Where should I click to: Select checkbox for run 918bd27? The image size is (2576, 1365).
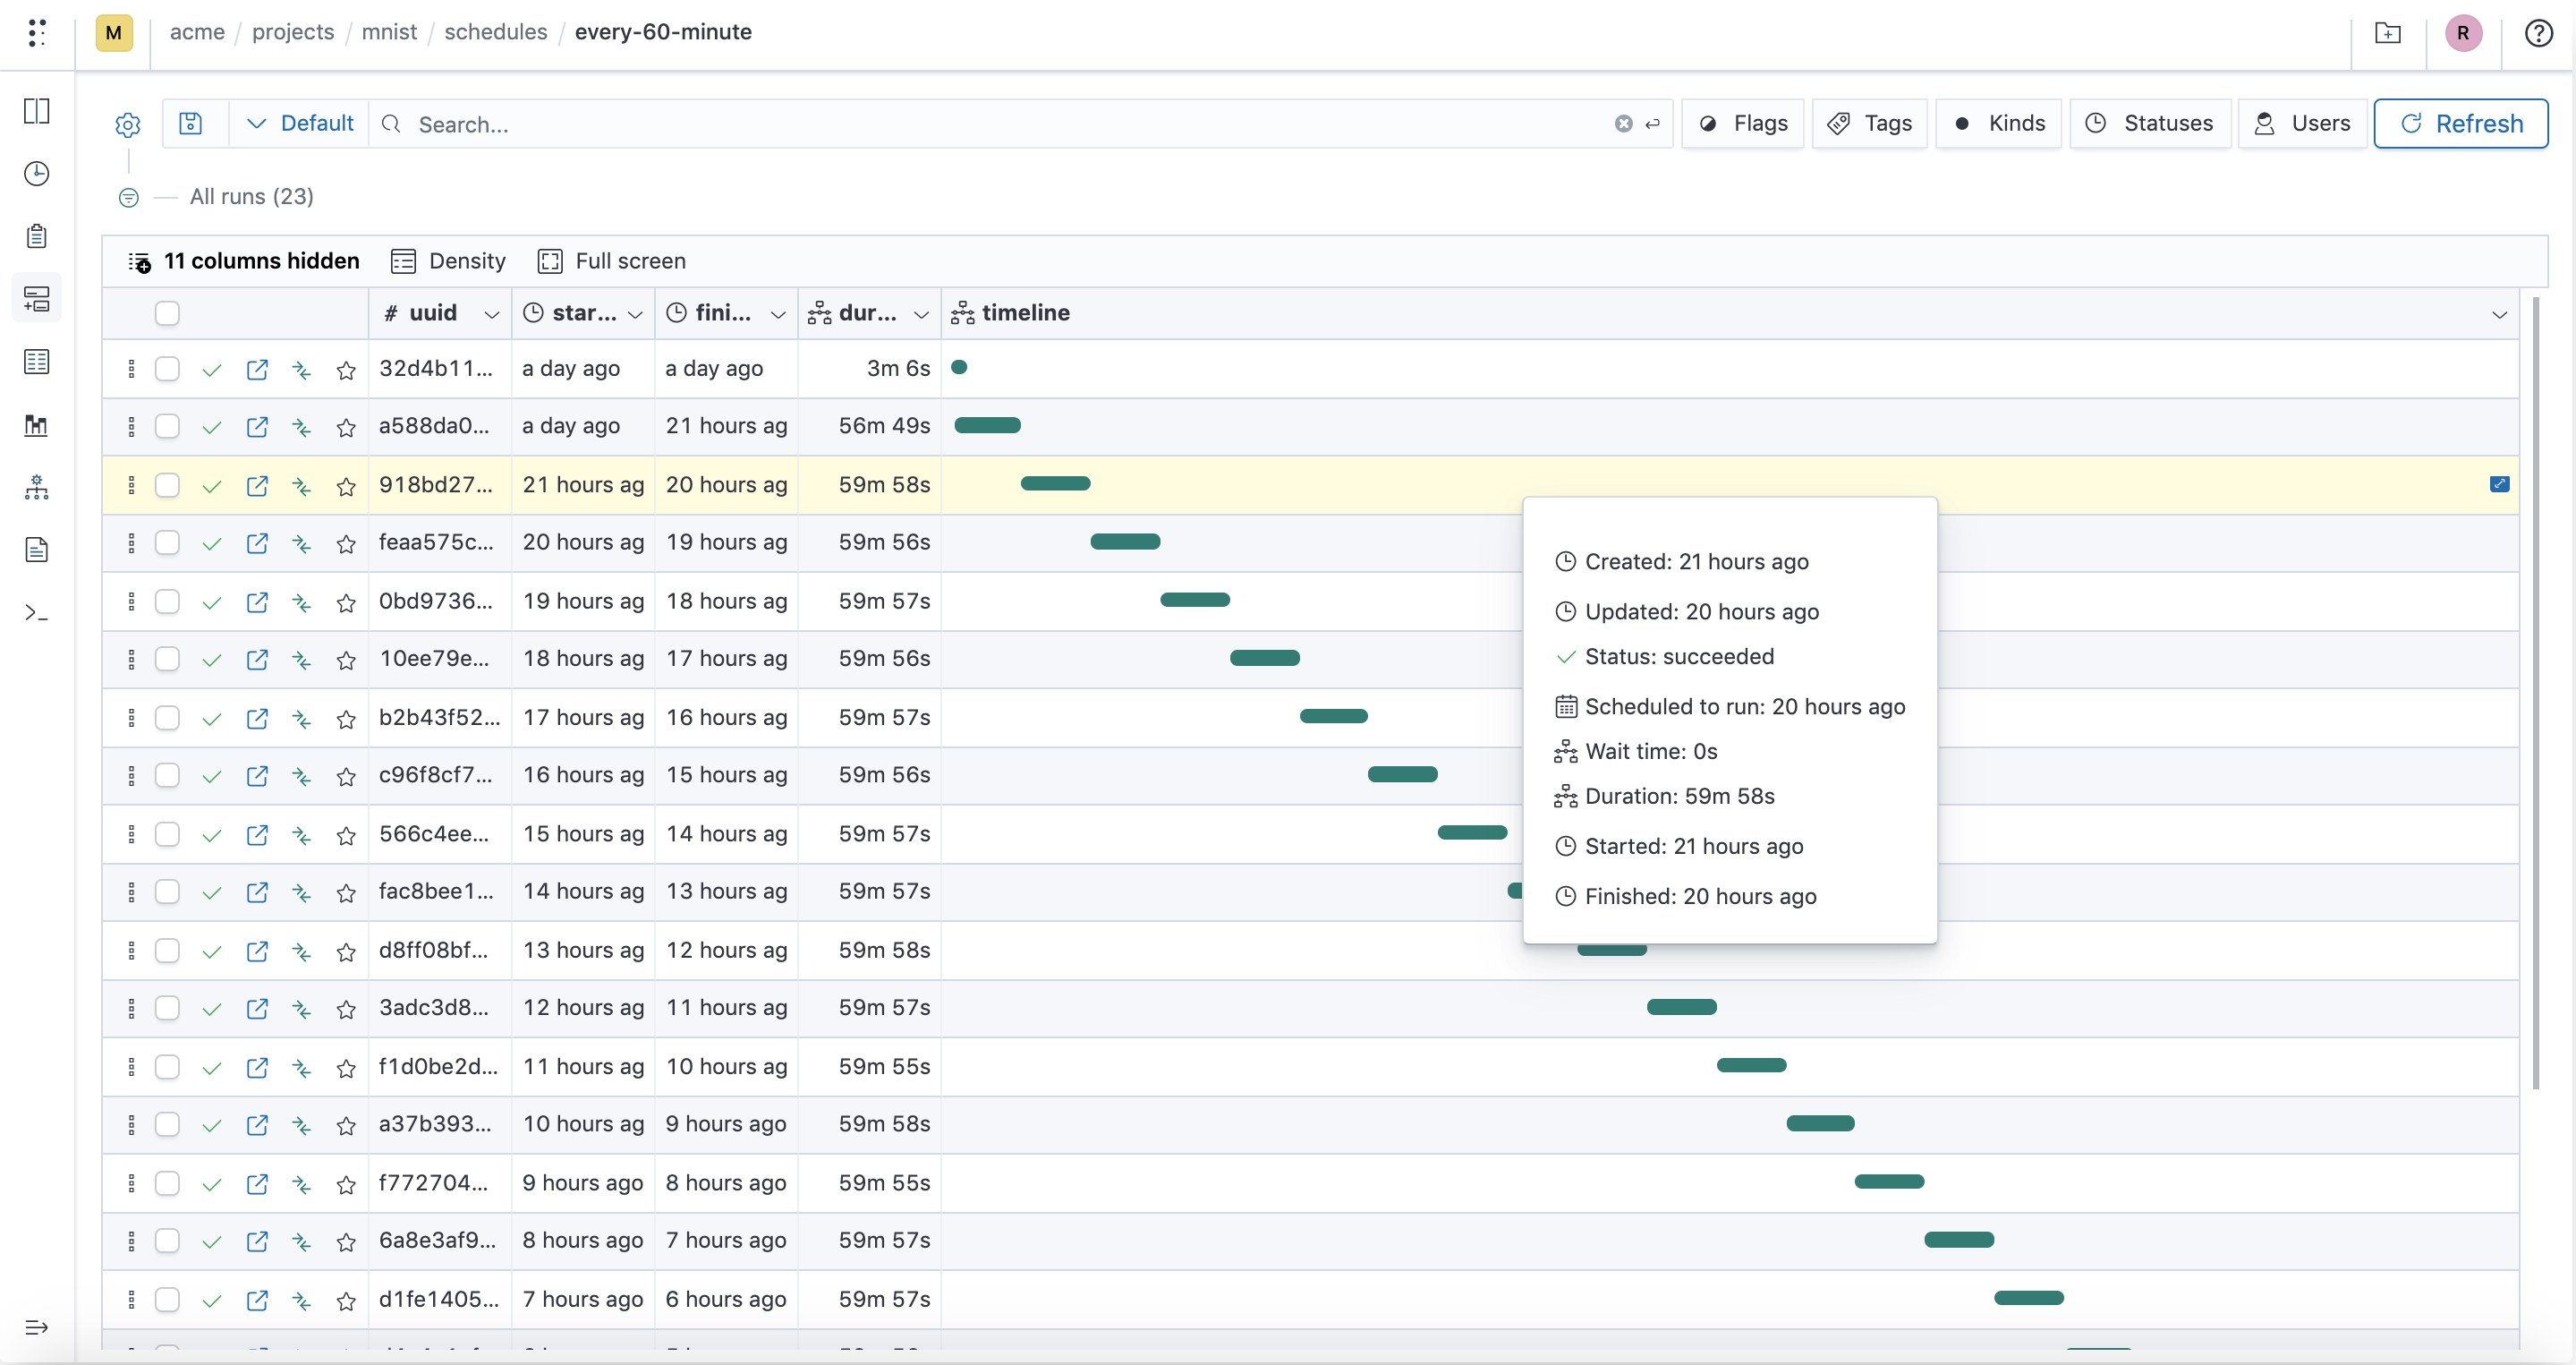(x=167, y=485)
